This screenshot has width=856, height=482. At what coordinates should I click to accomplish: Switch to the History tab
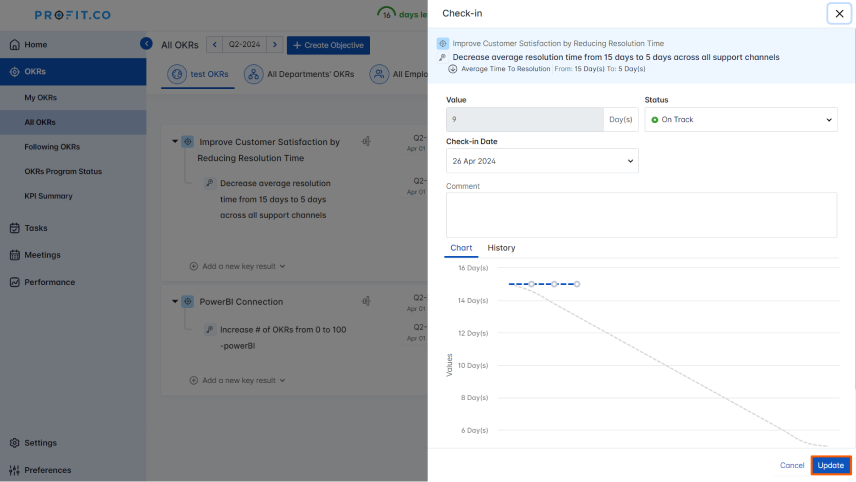[501, 248]
